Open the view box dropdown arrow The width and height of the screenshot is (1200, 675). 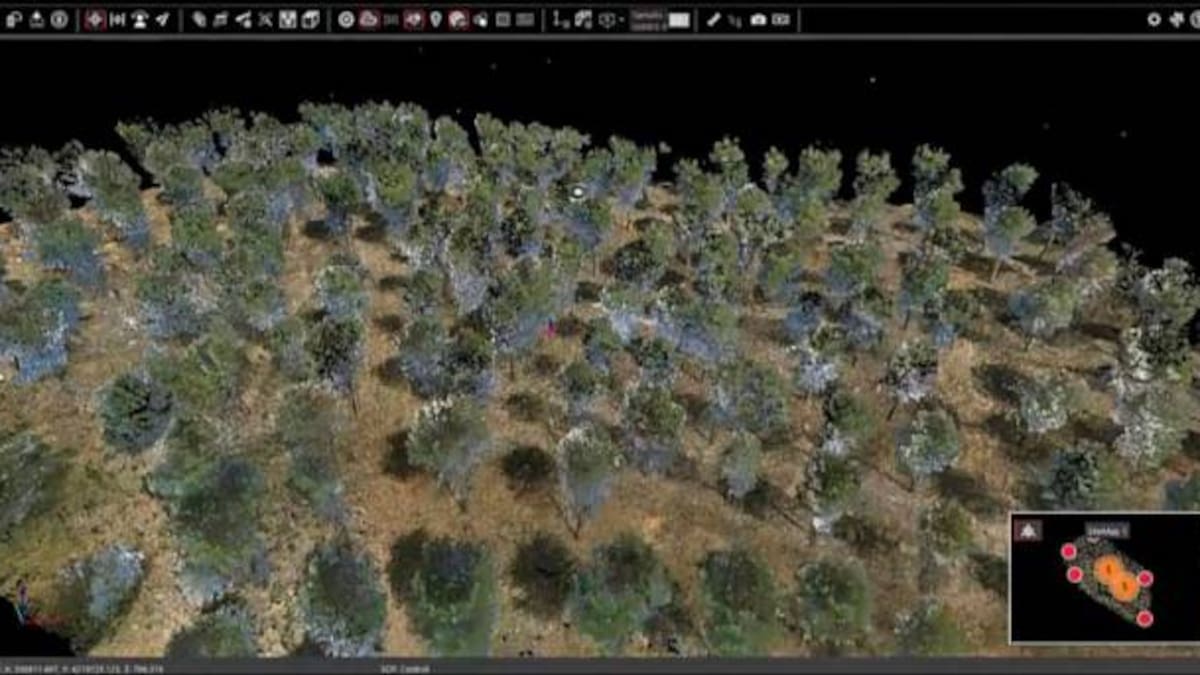(x=621, y=19)
